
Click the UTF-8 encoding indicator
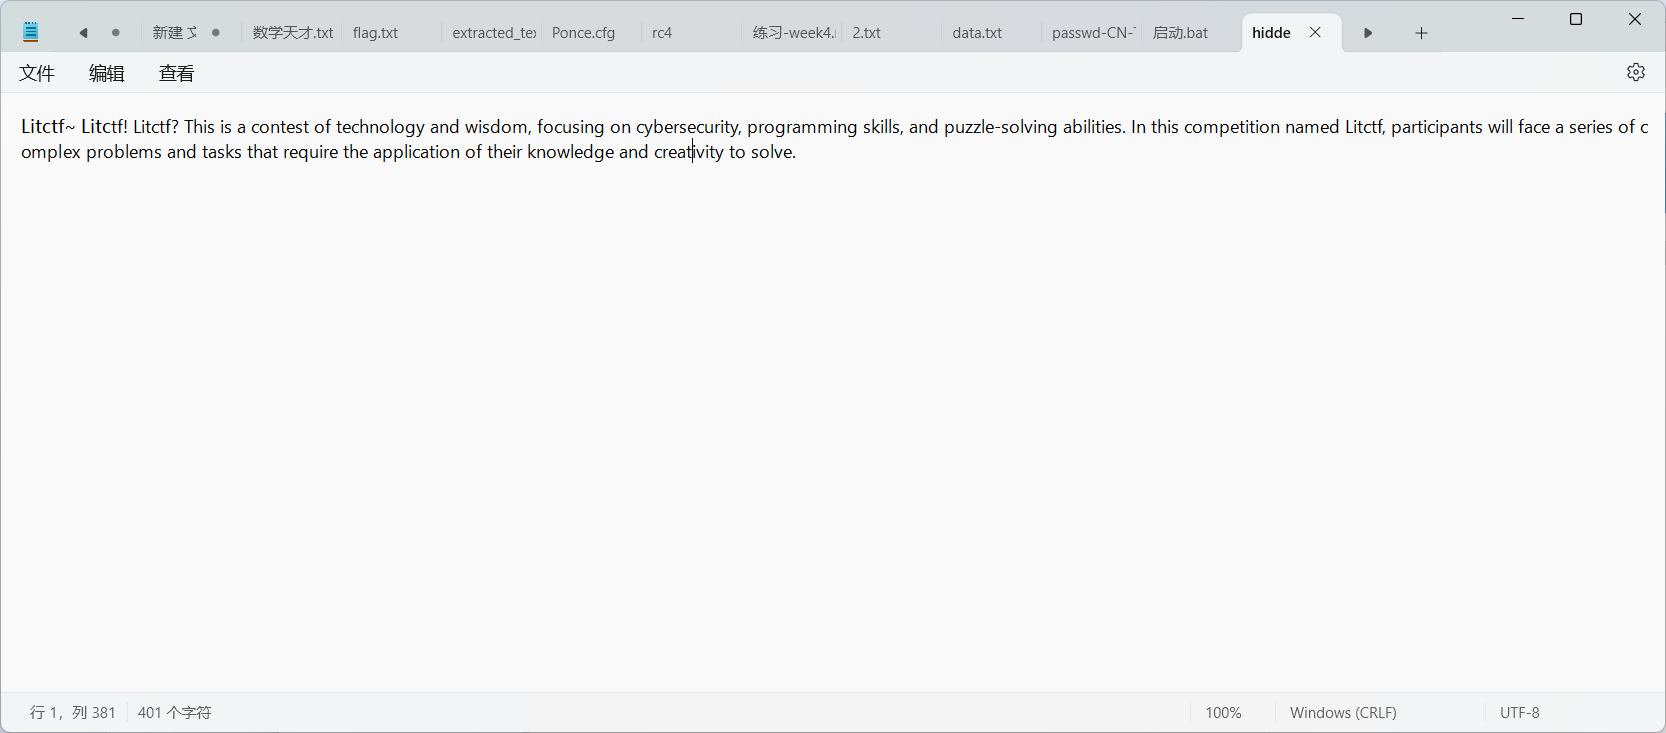point(1519,712)
